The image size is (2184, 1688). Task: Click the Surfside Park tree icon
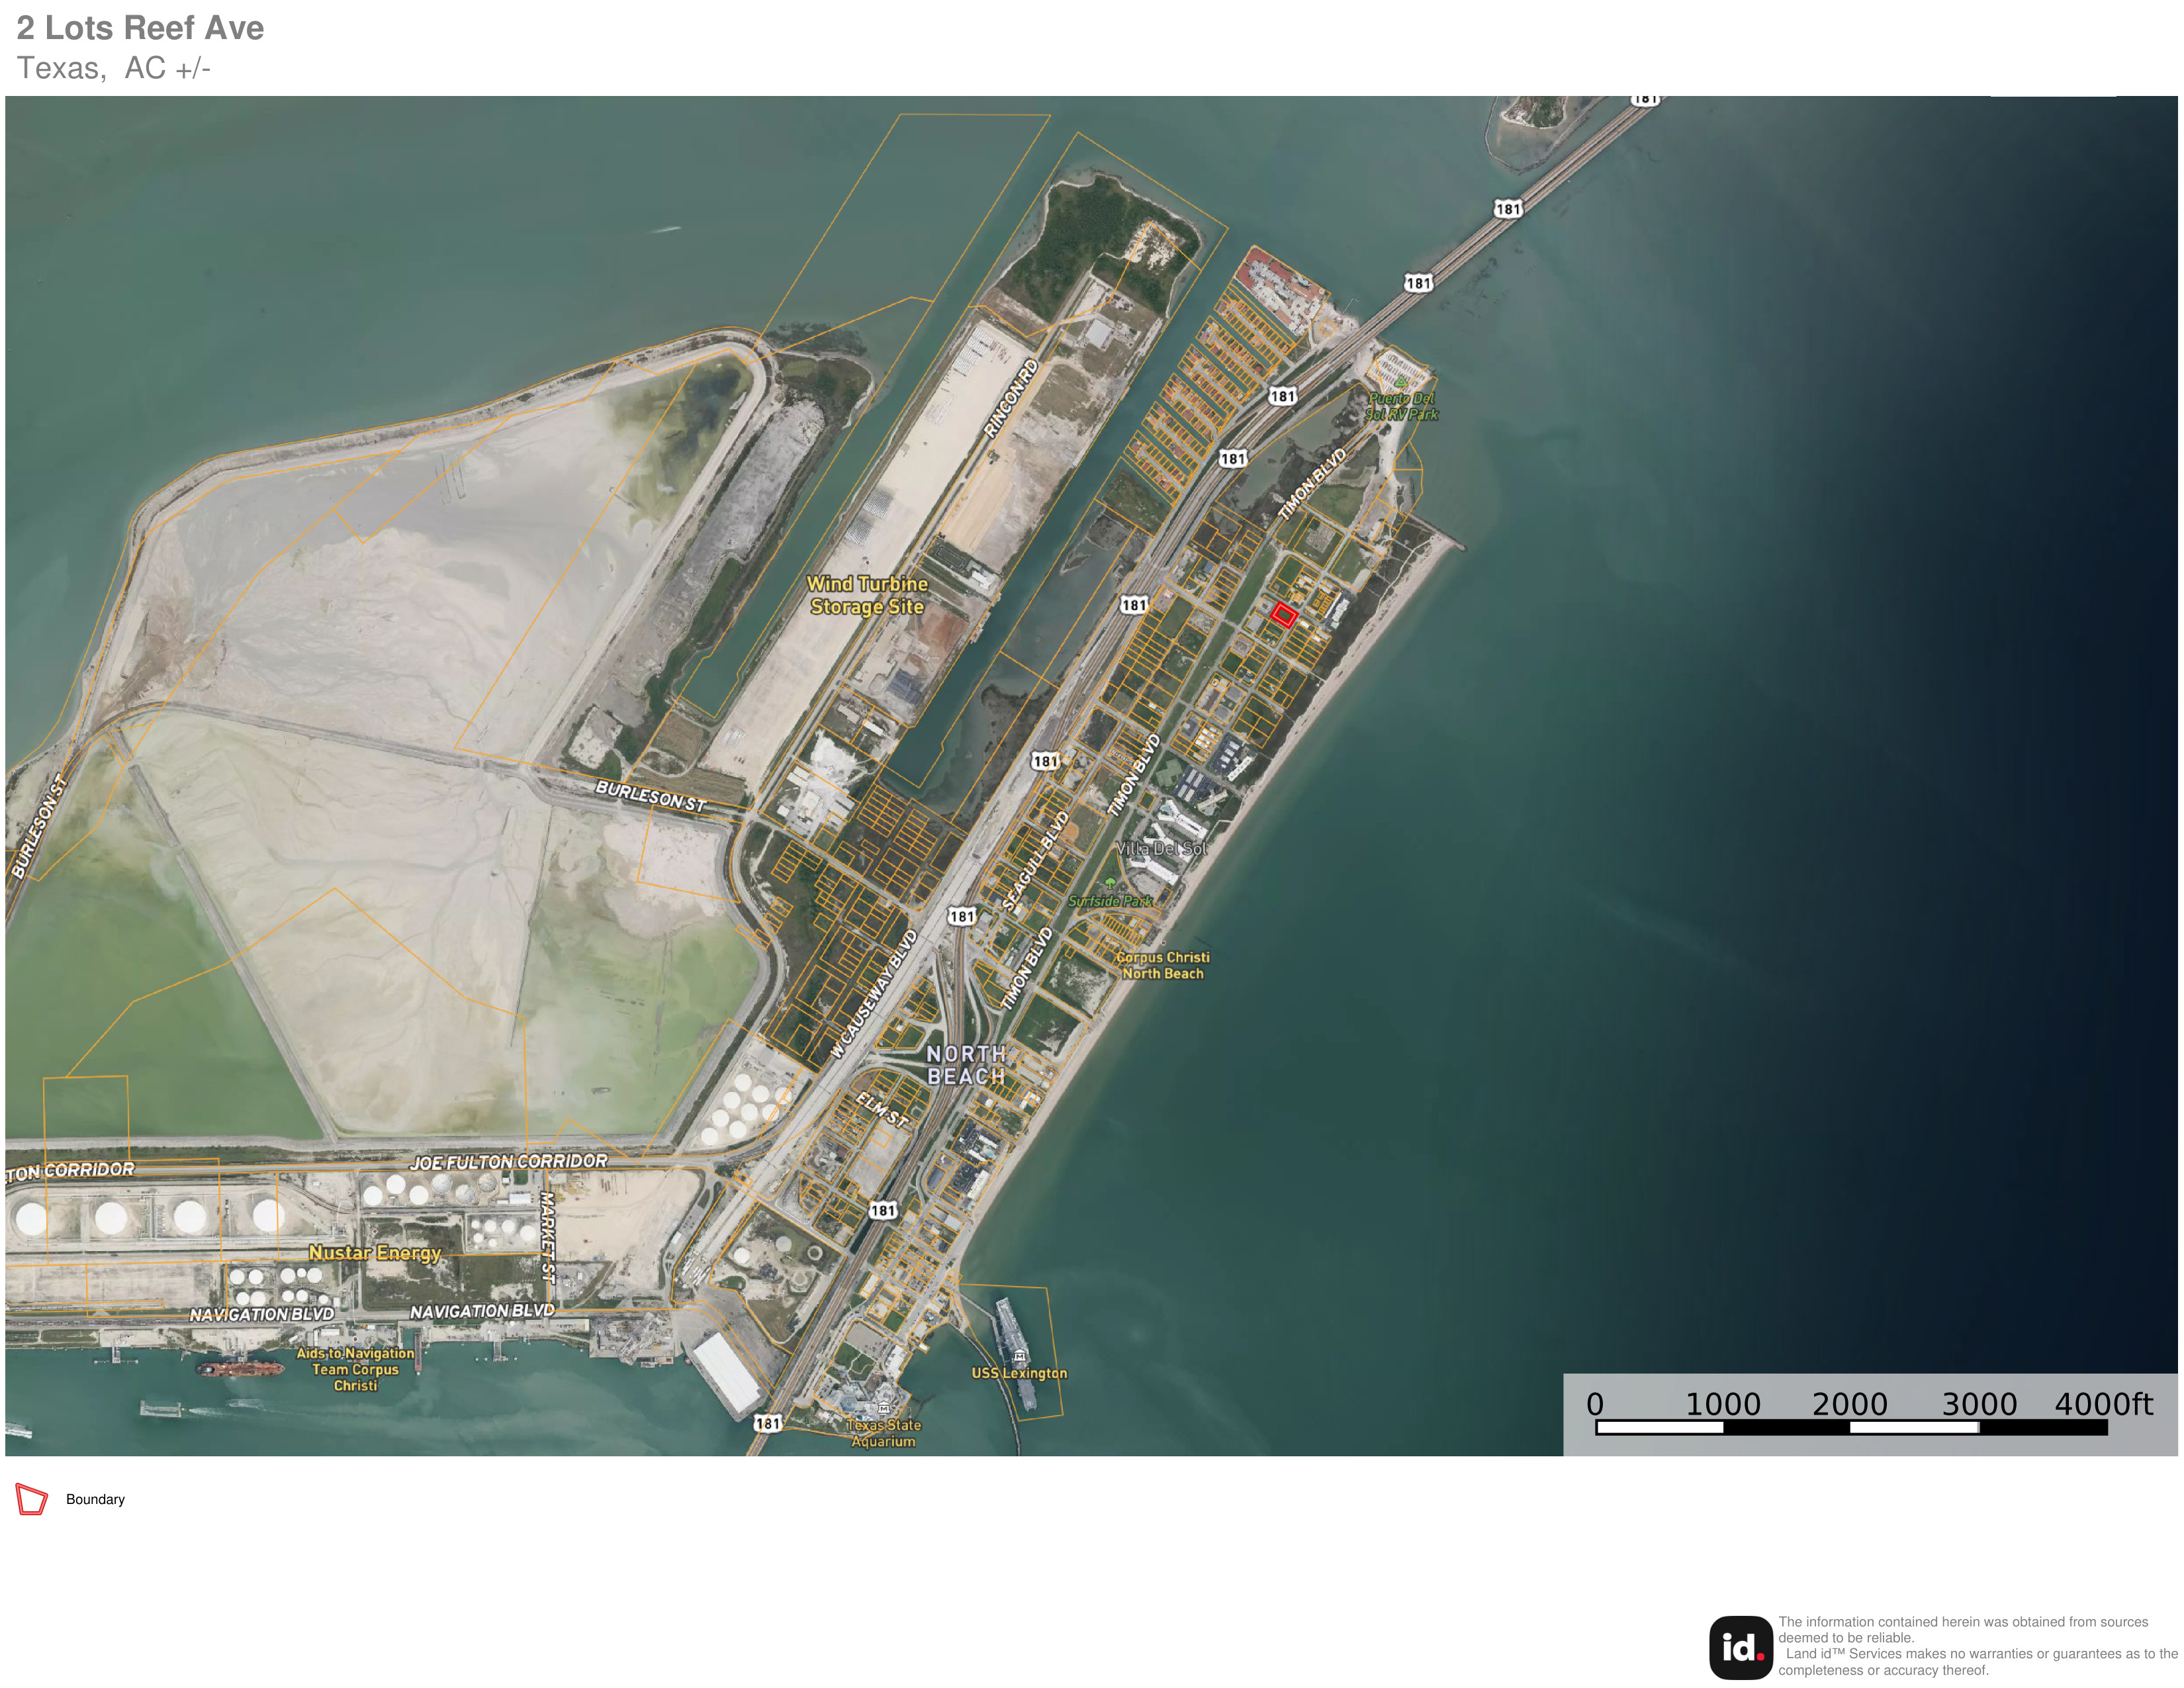click(1110, 884)
